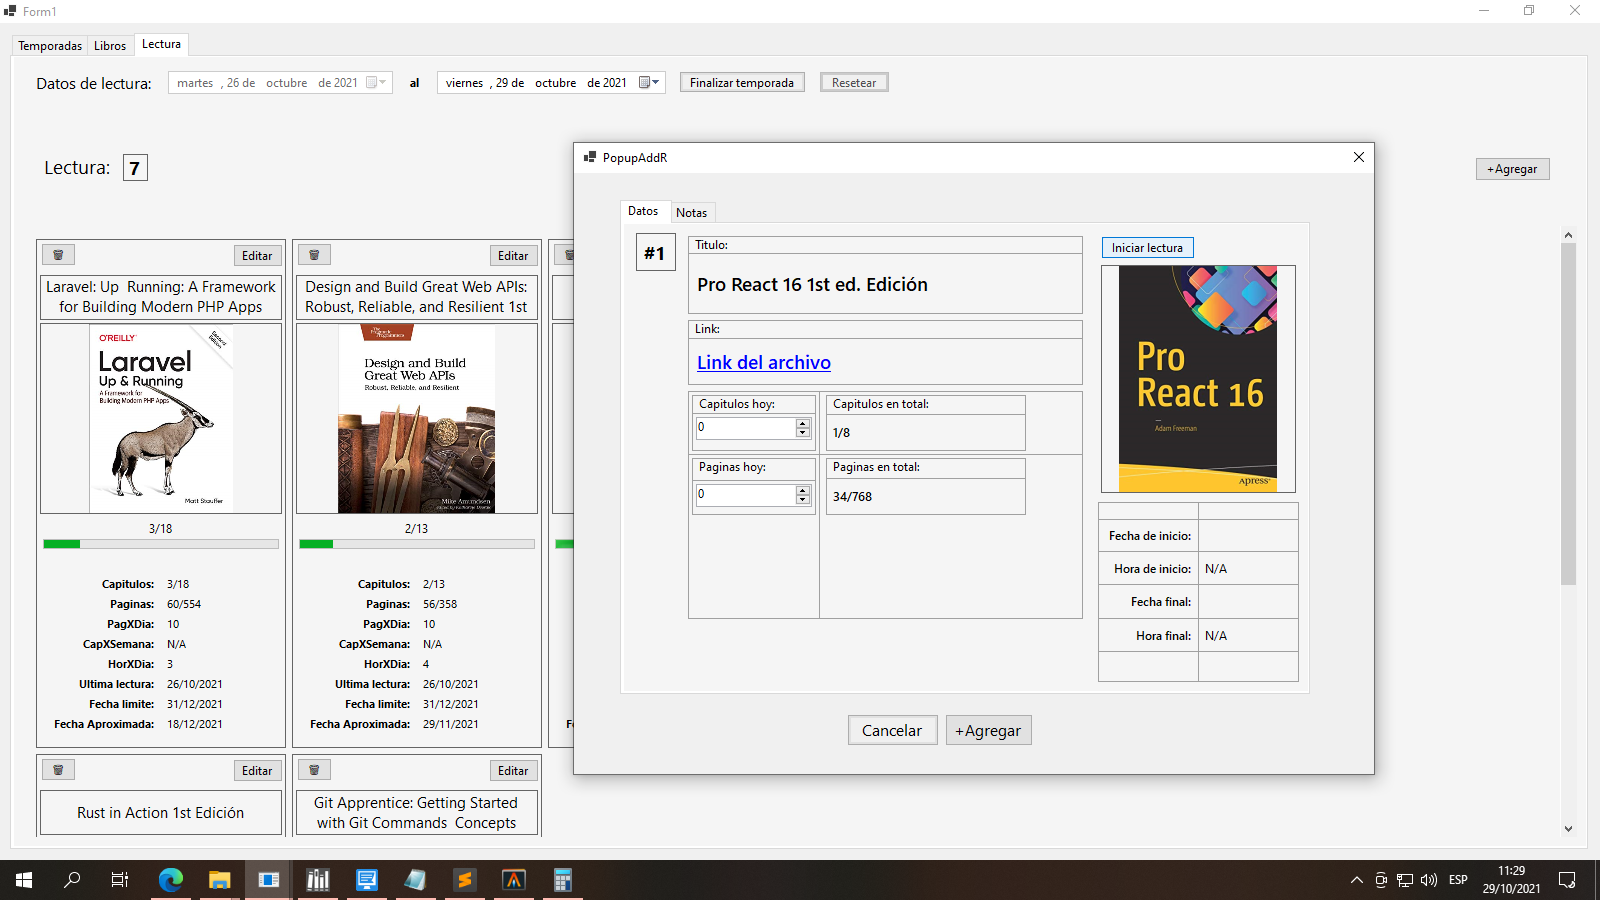The width and height of the screenshot is (1600, 900).
Task: Delete the Laravel Up & Running card
Action: tap(58, 255)
